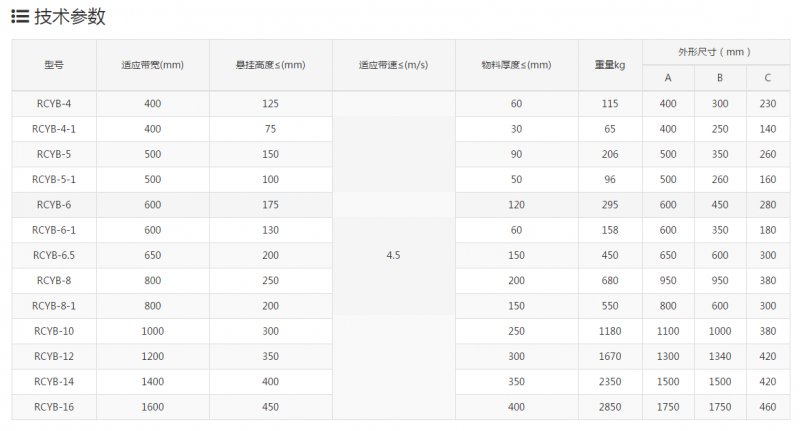Select the 技术参数 section title

pos(70,16)
